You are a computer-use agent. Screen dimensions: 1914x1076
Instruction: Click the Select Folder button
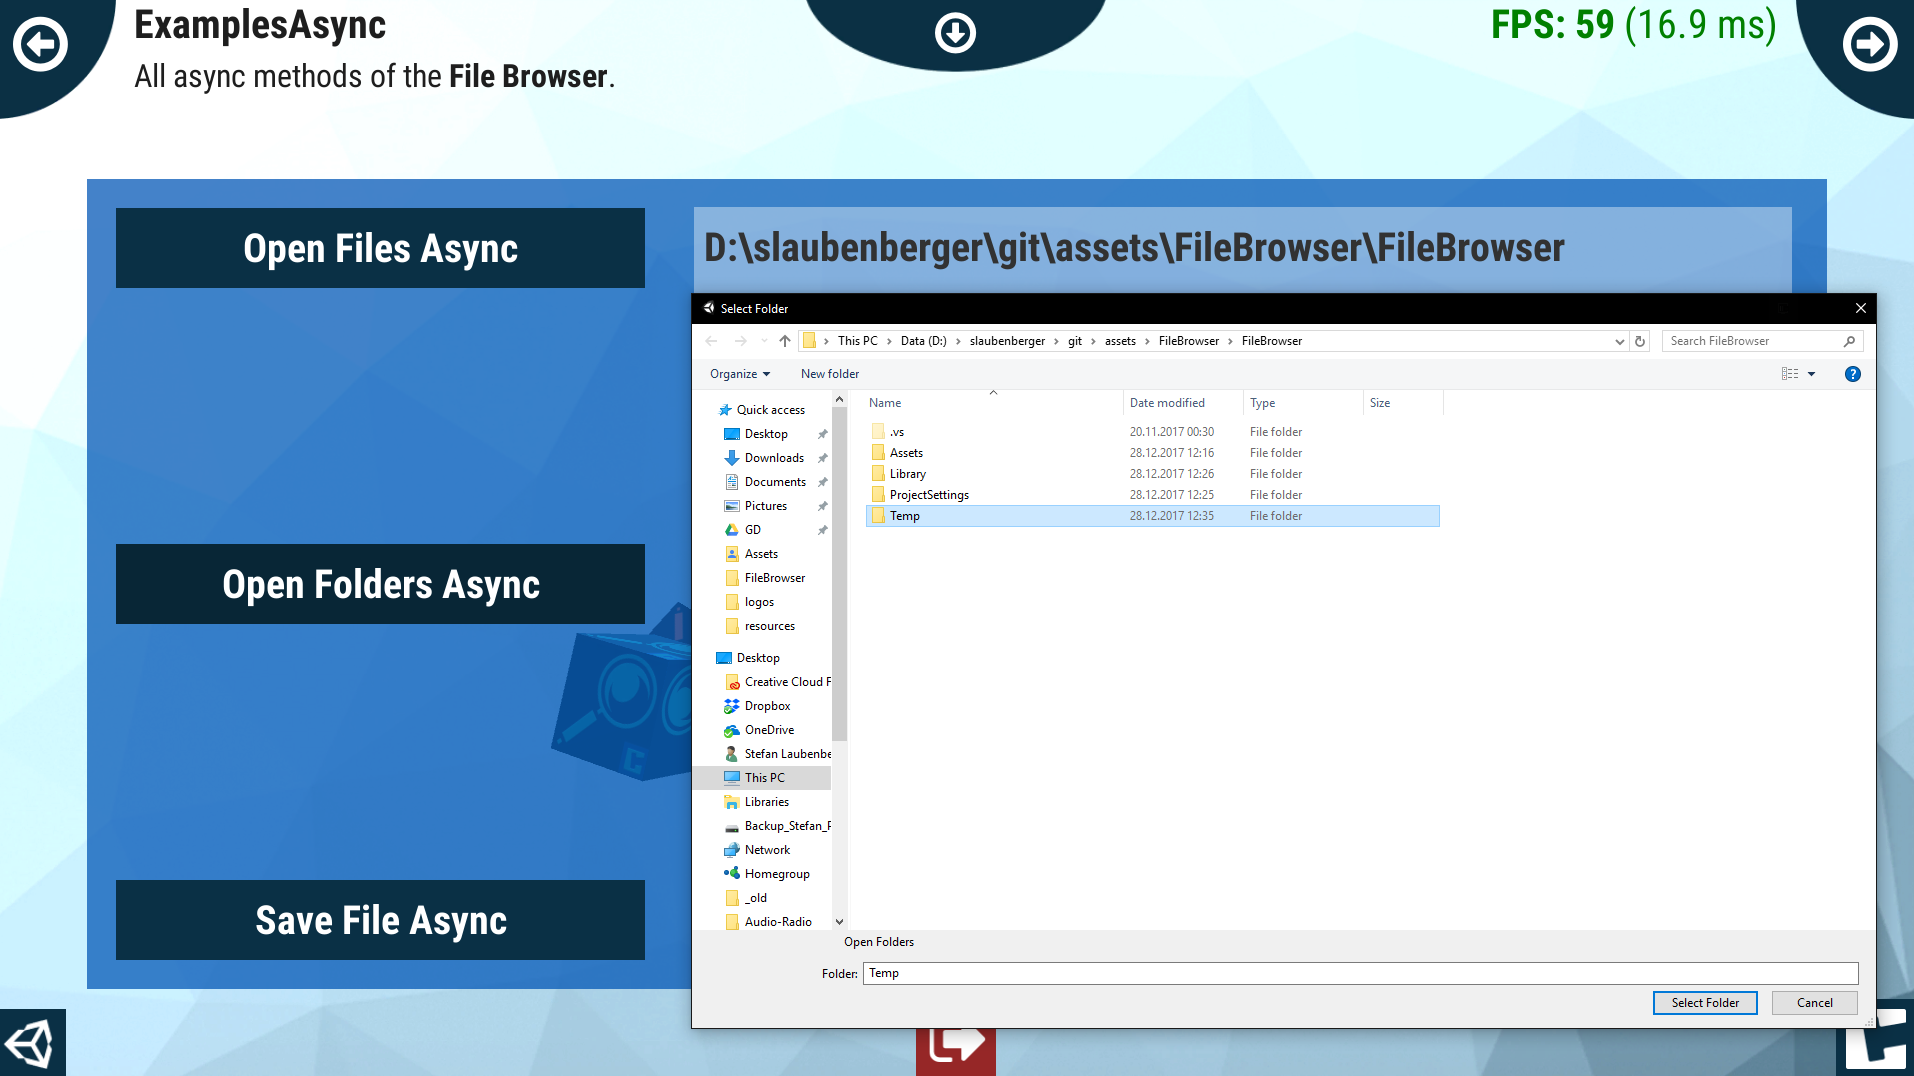coord(1705,1003)
